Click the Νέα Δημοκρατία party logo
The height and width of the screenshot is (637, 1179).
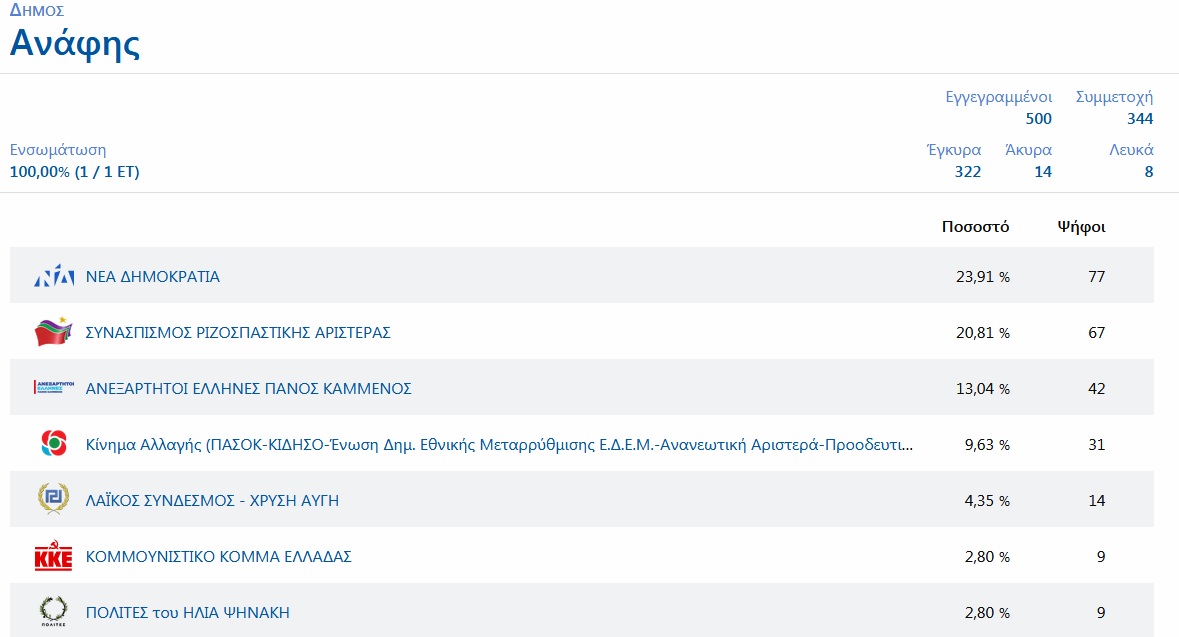[54, 277]
